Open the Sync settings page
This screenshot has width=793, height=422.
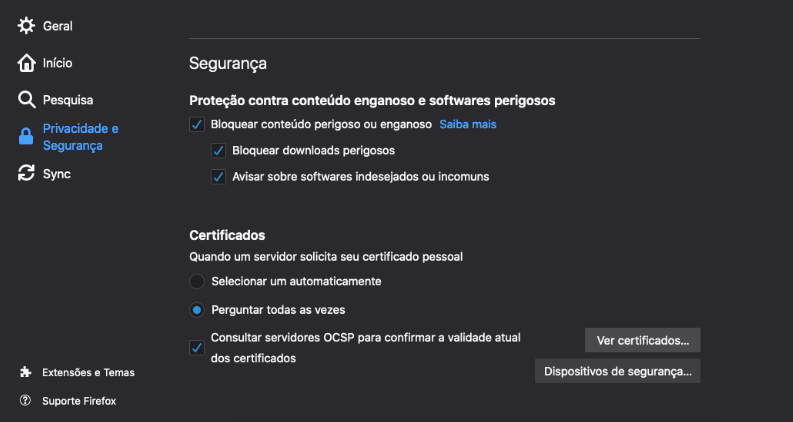point(56,174)
